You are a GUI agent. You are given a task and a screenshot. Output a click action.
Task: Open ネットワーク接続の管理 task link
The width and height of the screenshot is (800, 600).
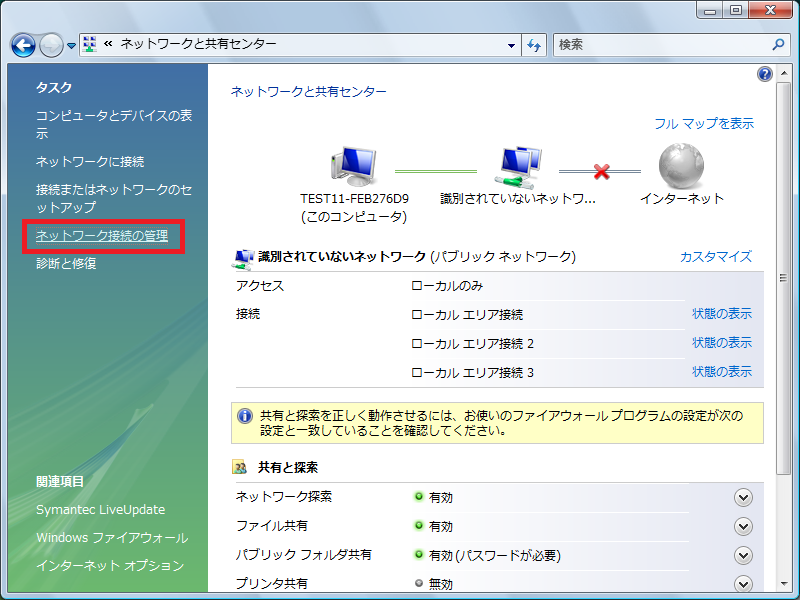click(x=101, y=237)
